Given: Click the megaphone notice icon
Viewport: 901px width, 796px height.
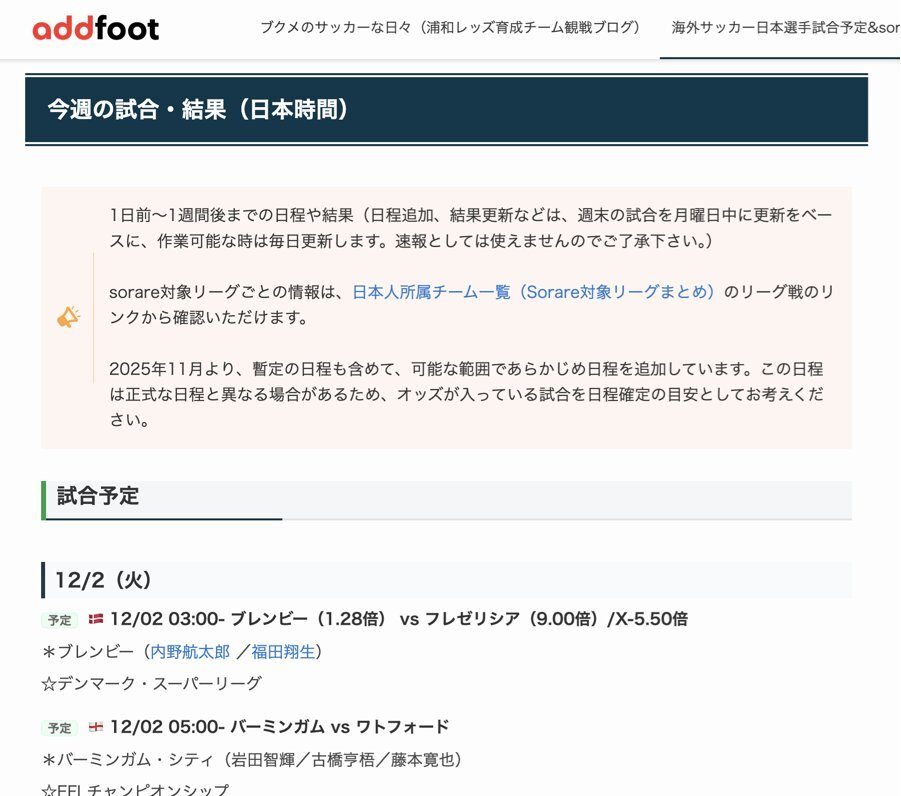Looking at the screenshot, I should (68, 317).
